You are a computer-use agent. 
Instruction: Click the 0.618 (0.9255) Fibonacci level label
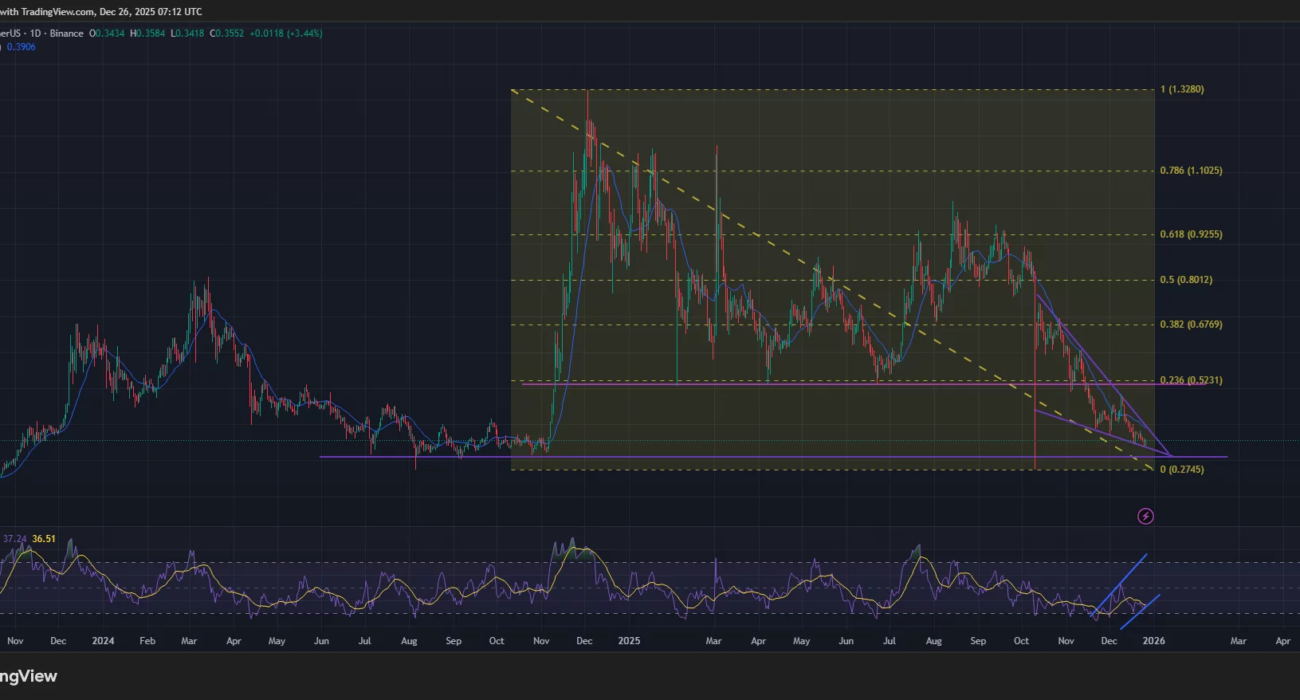pos(1190,235)
